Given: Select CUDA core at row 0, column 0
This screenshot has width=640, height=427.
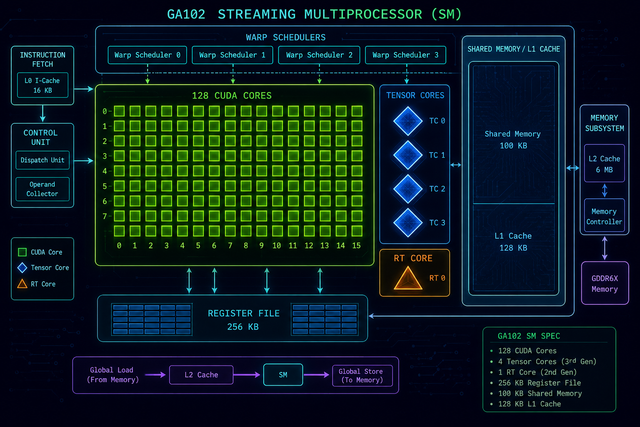Looking at the screenshot, I should 119,111.
